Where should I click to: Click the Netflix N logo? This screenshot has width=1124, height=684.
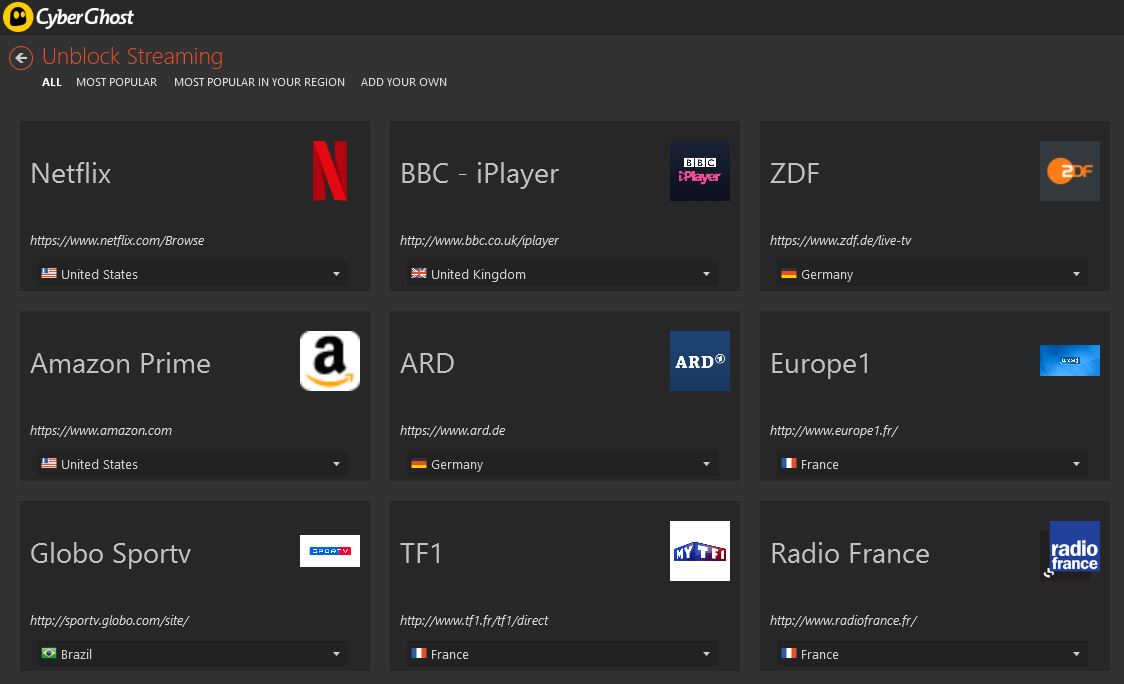click(x=330, y=171)
